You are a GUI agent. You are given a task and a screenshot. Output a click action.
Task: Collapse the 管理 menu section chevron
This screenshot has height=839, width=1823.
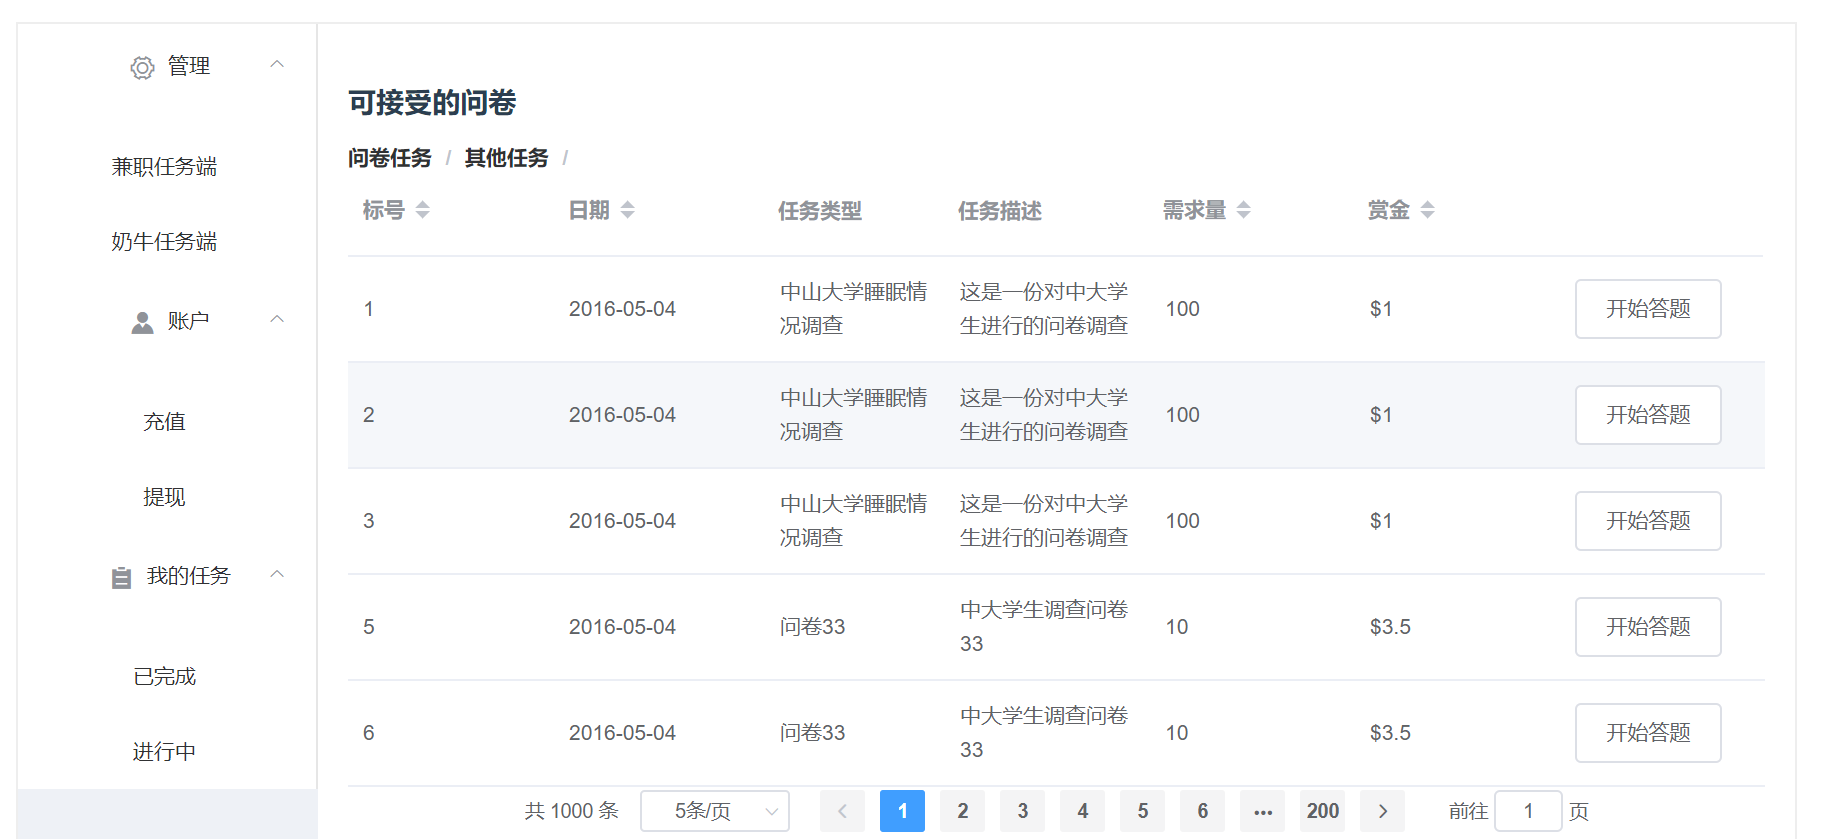tap(278, 65)
